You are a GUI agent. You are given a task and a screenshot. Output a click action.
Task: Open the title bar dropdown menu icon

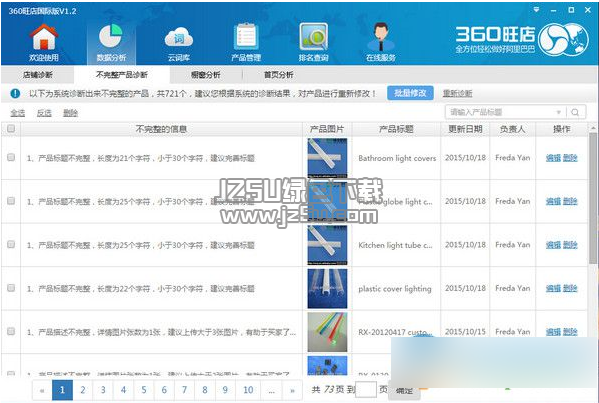click(536, 10)
